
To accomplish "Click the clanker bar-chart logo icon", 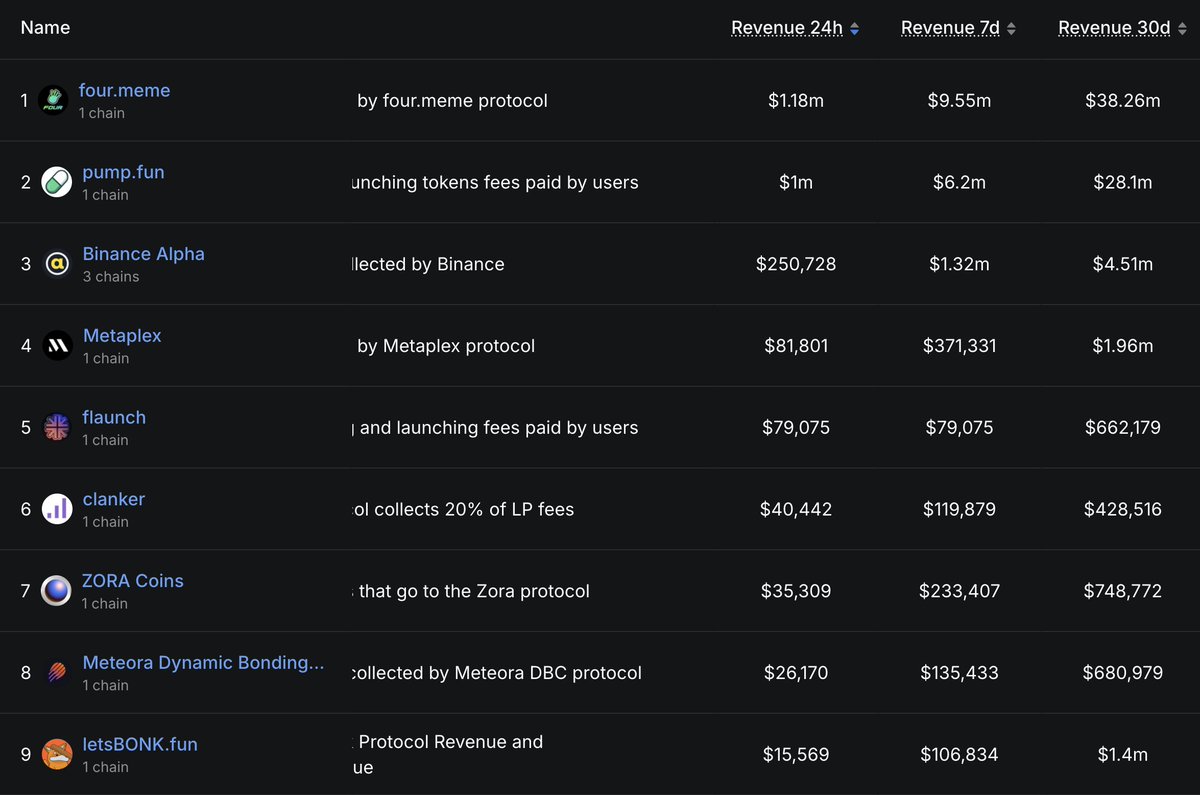I will click(x=57, y=510).
